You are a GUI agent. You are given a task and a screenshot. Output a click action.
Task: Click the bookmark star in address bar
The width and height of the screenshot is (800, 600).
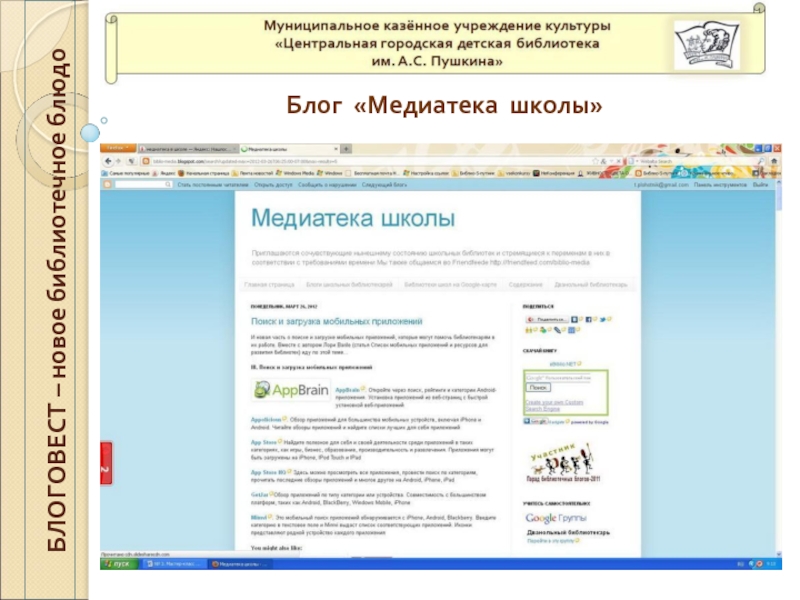[x=595, y=161]
